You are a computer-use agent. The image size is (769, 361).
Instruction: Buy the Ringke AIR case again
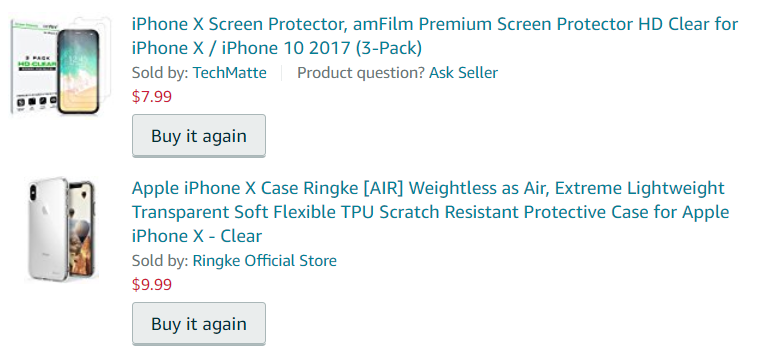199,324
